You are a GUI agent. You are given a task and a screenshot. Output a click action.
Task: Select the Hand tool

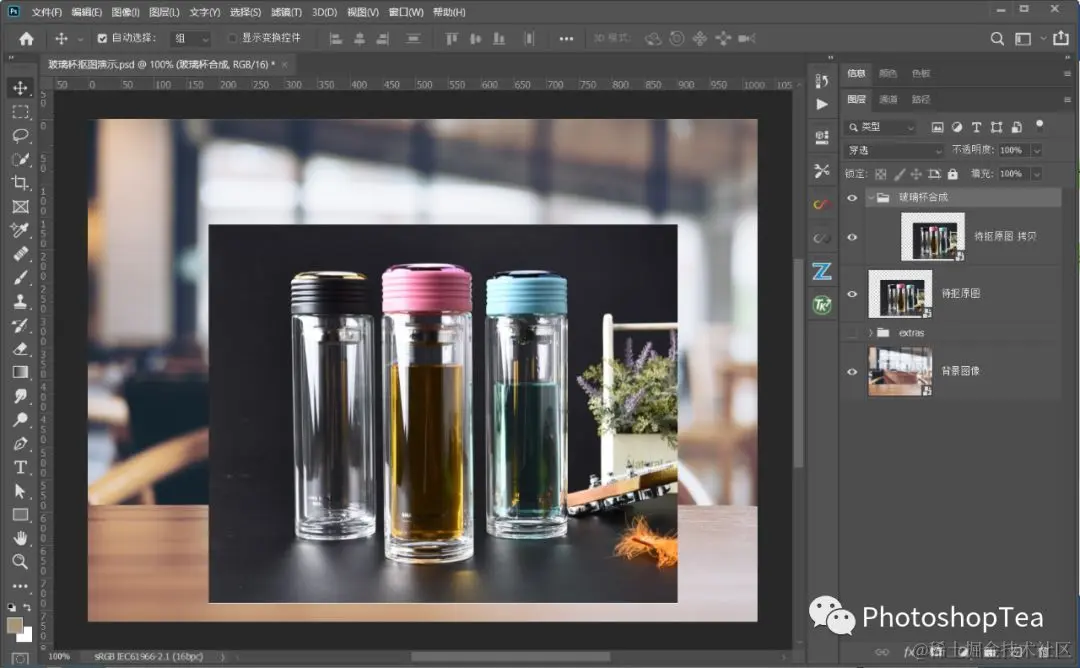(20, 538)
